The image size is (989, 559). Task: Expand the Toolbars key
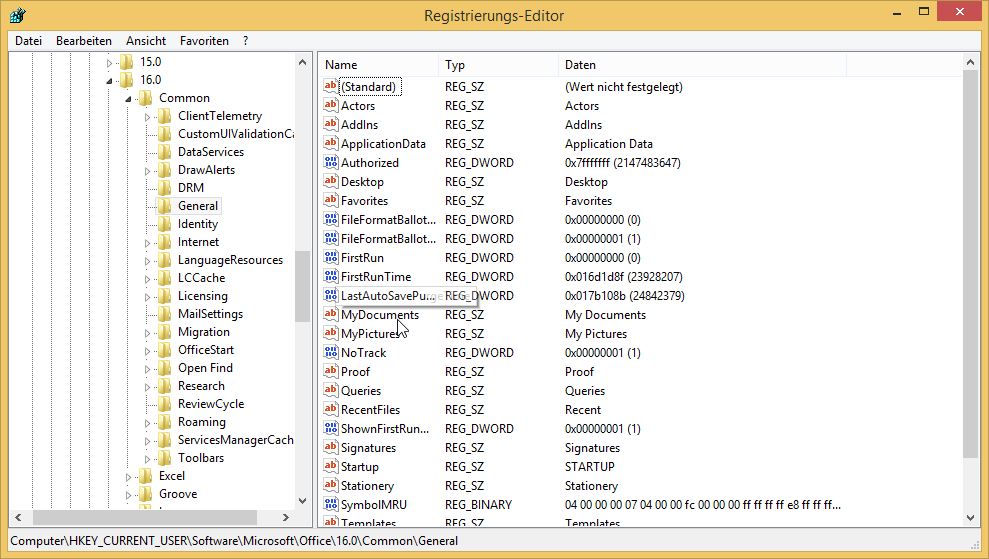click(x=147, y=459)
